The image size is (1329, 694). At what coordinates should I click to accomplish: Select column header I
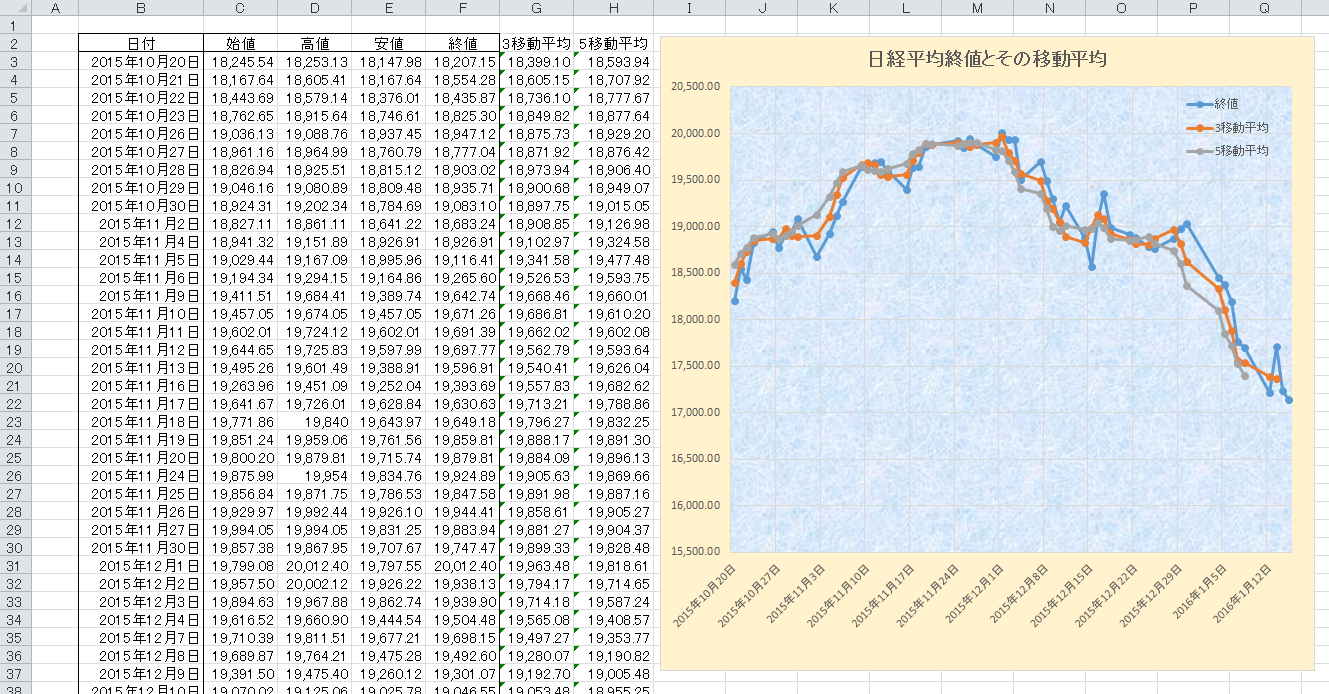[x=690, y=8]
